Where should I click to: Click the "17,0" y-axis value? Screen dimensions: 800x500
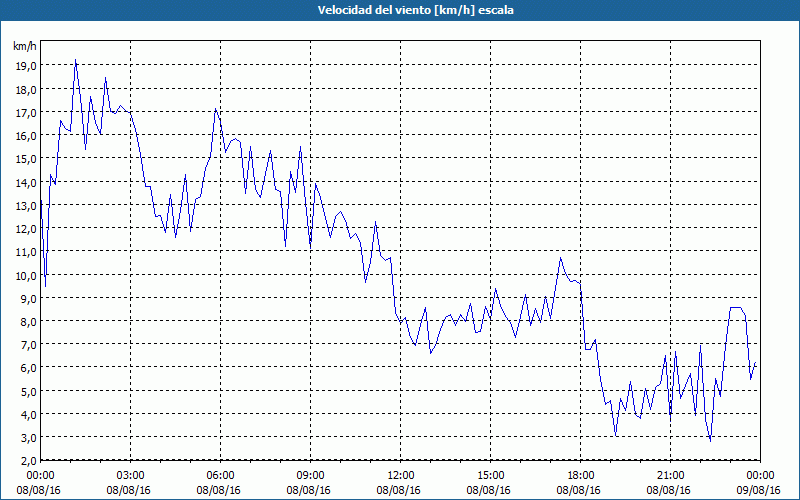[x=26, y=112]
